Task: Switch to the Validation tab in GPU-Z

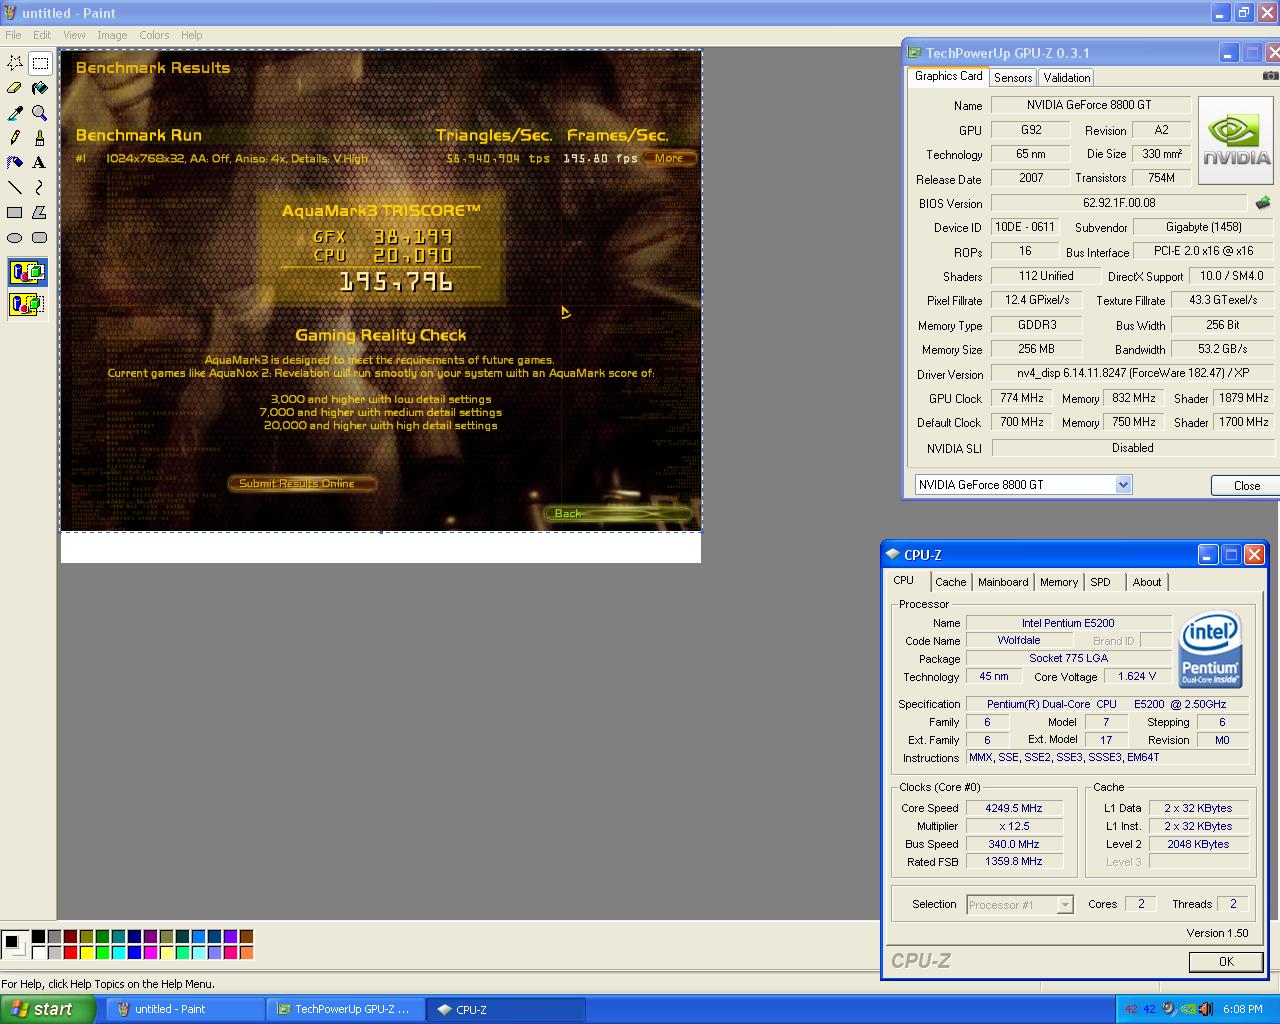Action: (1067, 78)
